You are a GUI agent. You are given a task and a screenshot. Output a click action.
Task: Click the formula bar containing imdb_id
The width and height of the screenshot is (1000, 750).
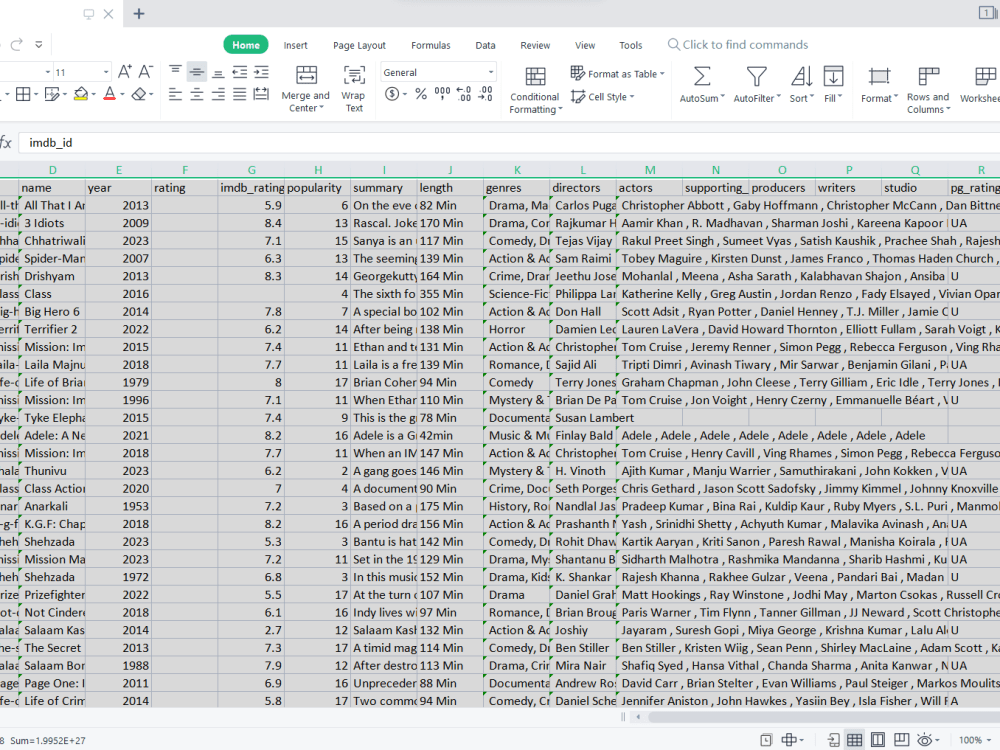point(509,143)
